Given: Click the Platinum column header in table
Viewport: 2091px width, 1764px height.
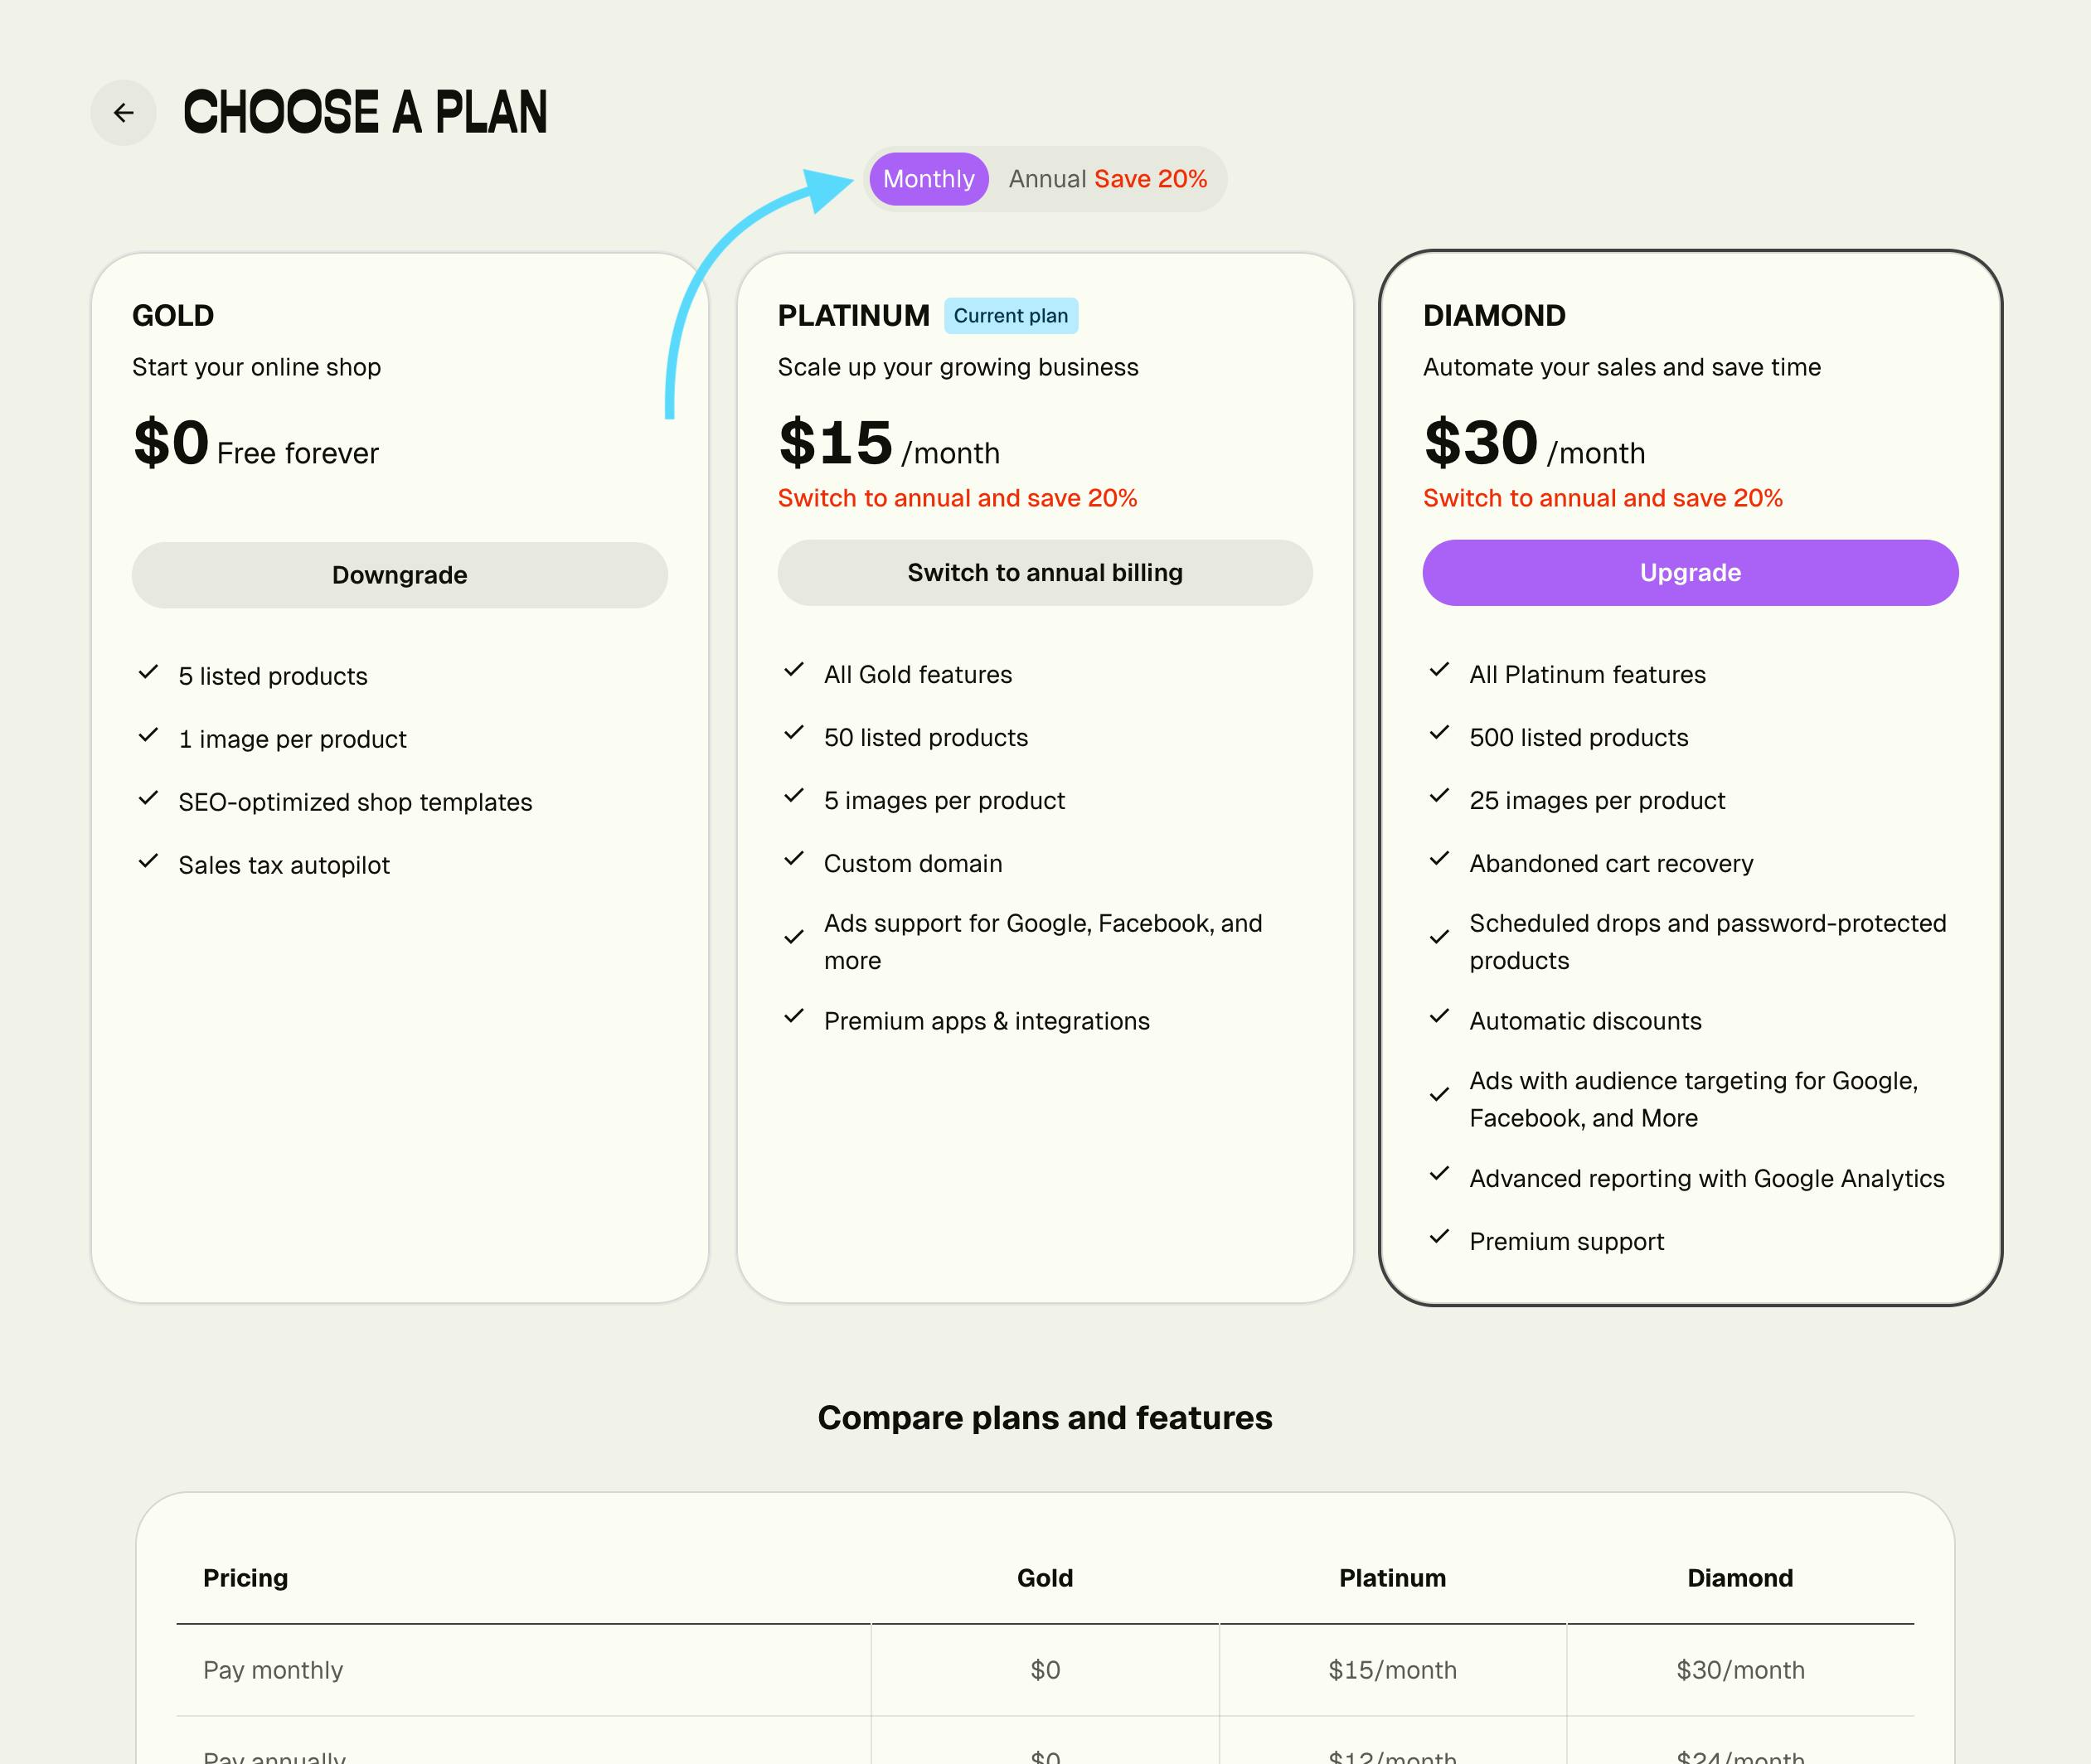Looking at the screenshot, I should coord(1392,1578).
